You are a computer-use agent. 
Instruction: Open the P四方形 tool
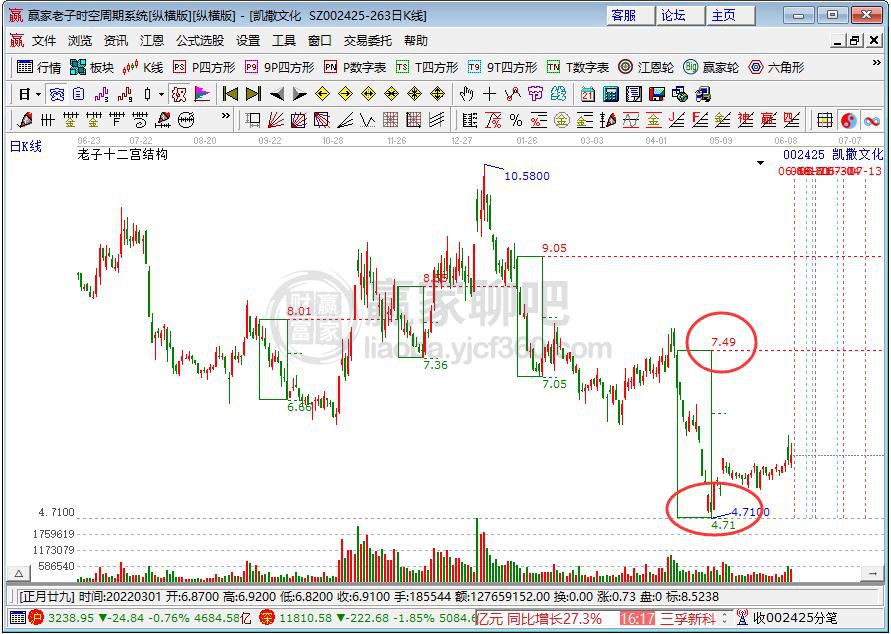click(204, 68)
